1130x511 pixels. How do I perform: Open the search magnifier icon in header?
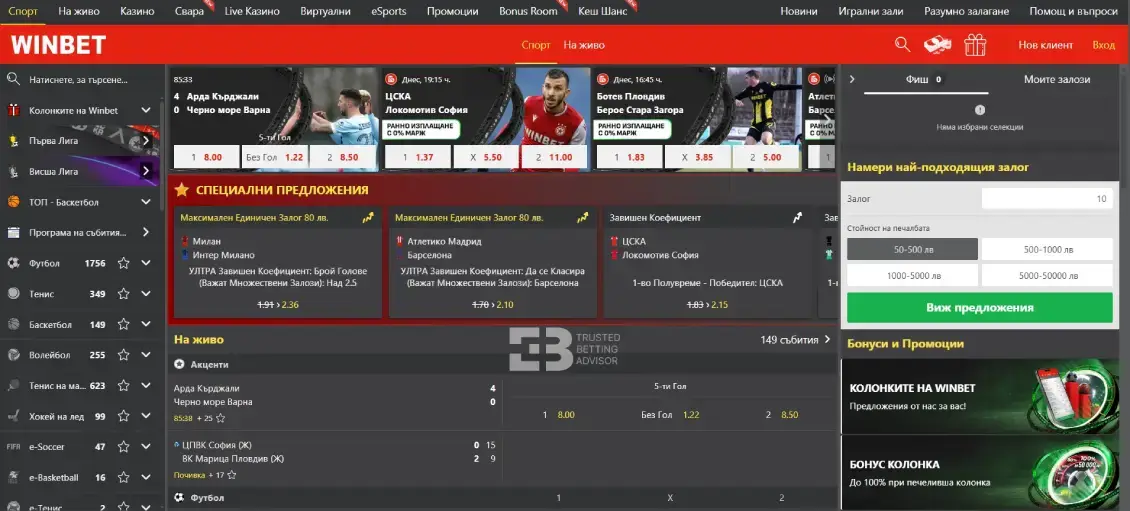pos(902,45)
